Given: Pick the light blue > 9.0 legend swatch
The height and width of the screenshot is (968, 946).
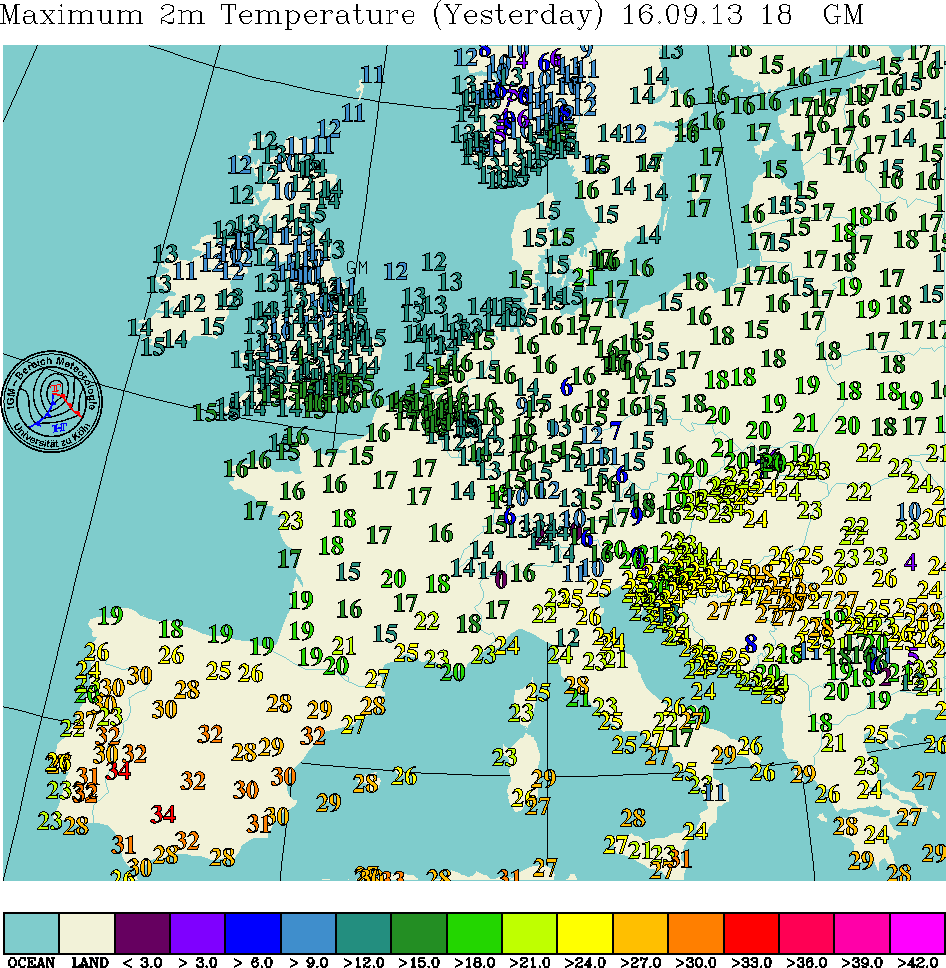Looking at the screenshot, I should pos(308,932).
